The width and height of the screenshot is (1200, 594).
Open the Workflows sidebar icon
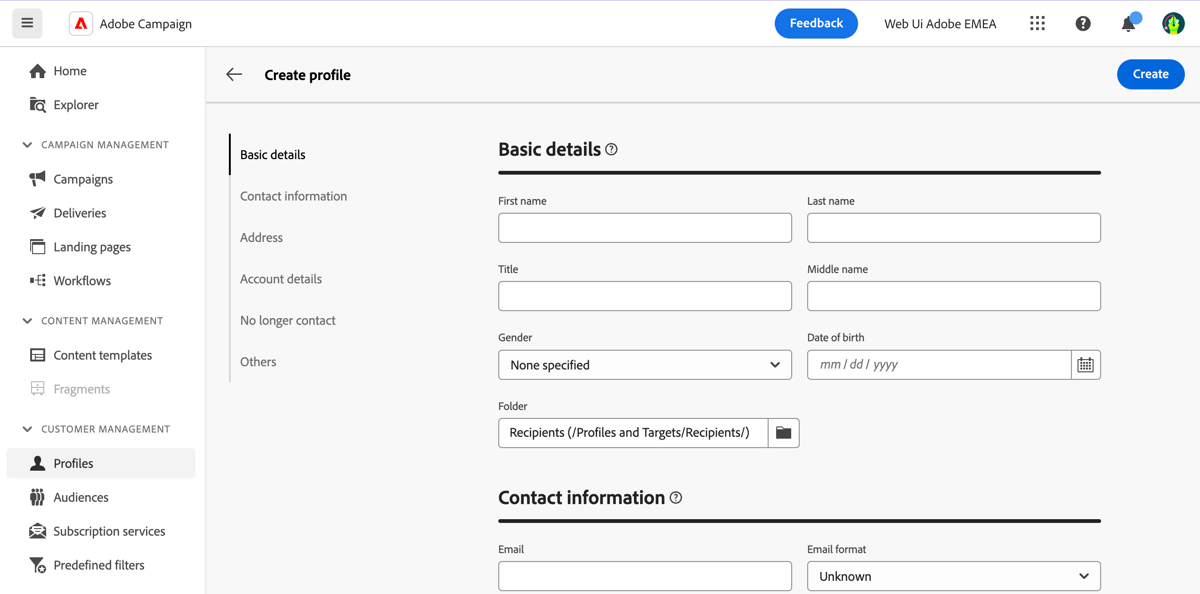[x=37, y=280]
